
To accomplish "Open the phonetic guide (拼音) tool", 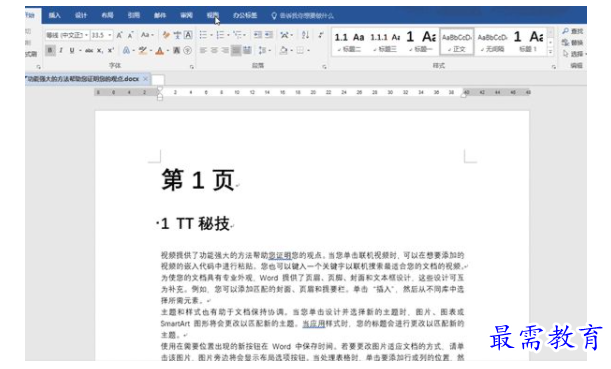I will tap(177, 35).
